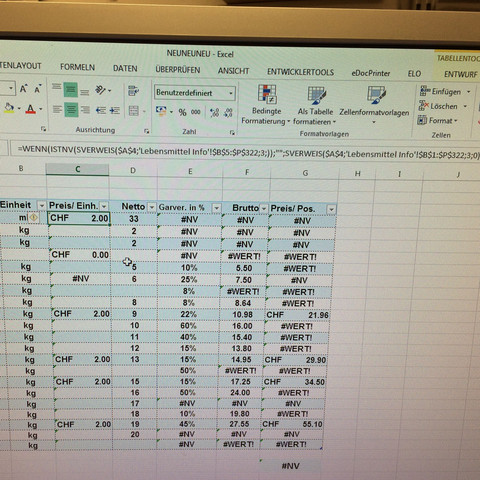Click in the formula bar text

(248, 153)
